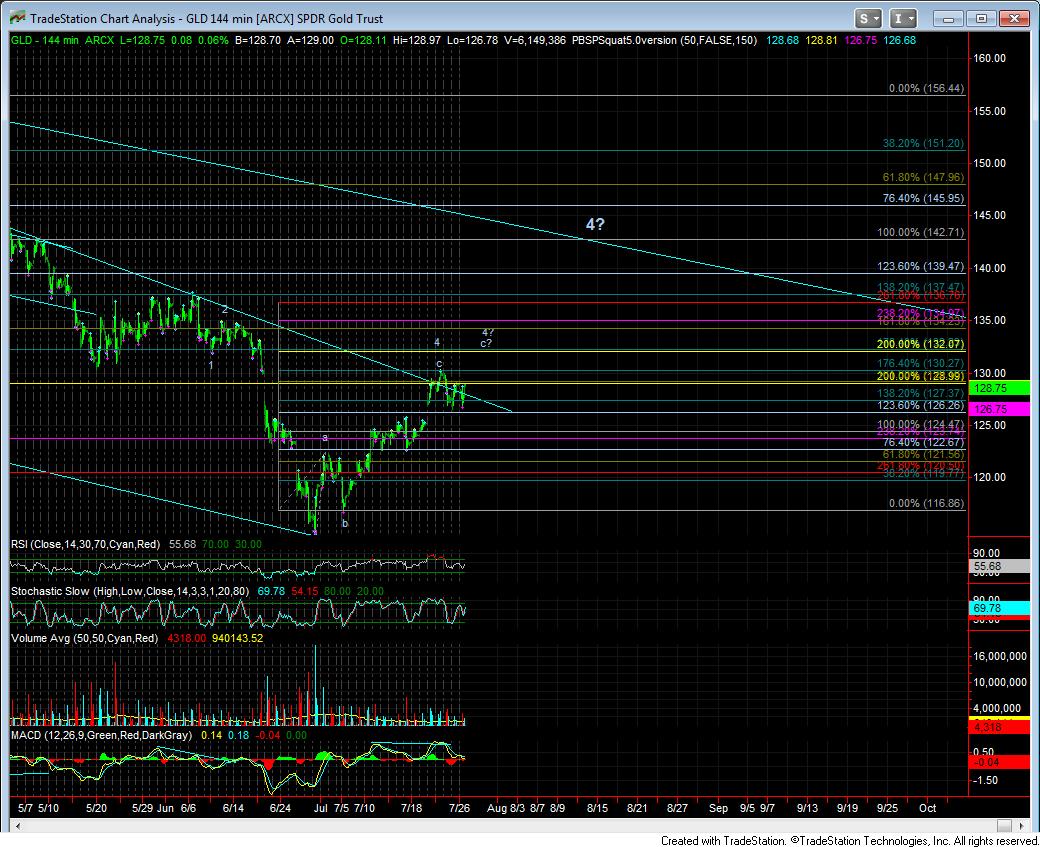1040x847 pixels.
Task: Click the cyan 69.78 stochastic marker on axis
Action: (x=1000, y=608)
